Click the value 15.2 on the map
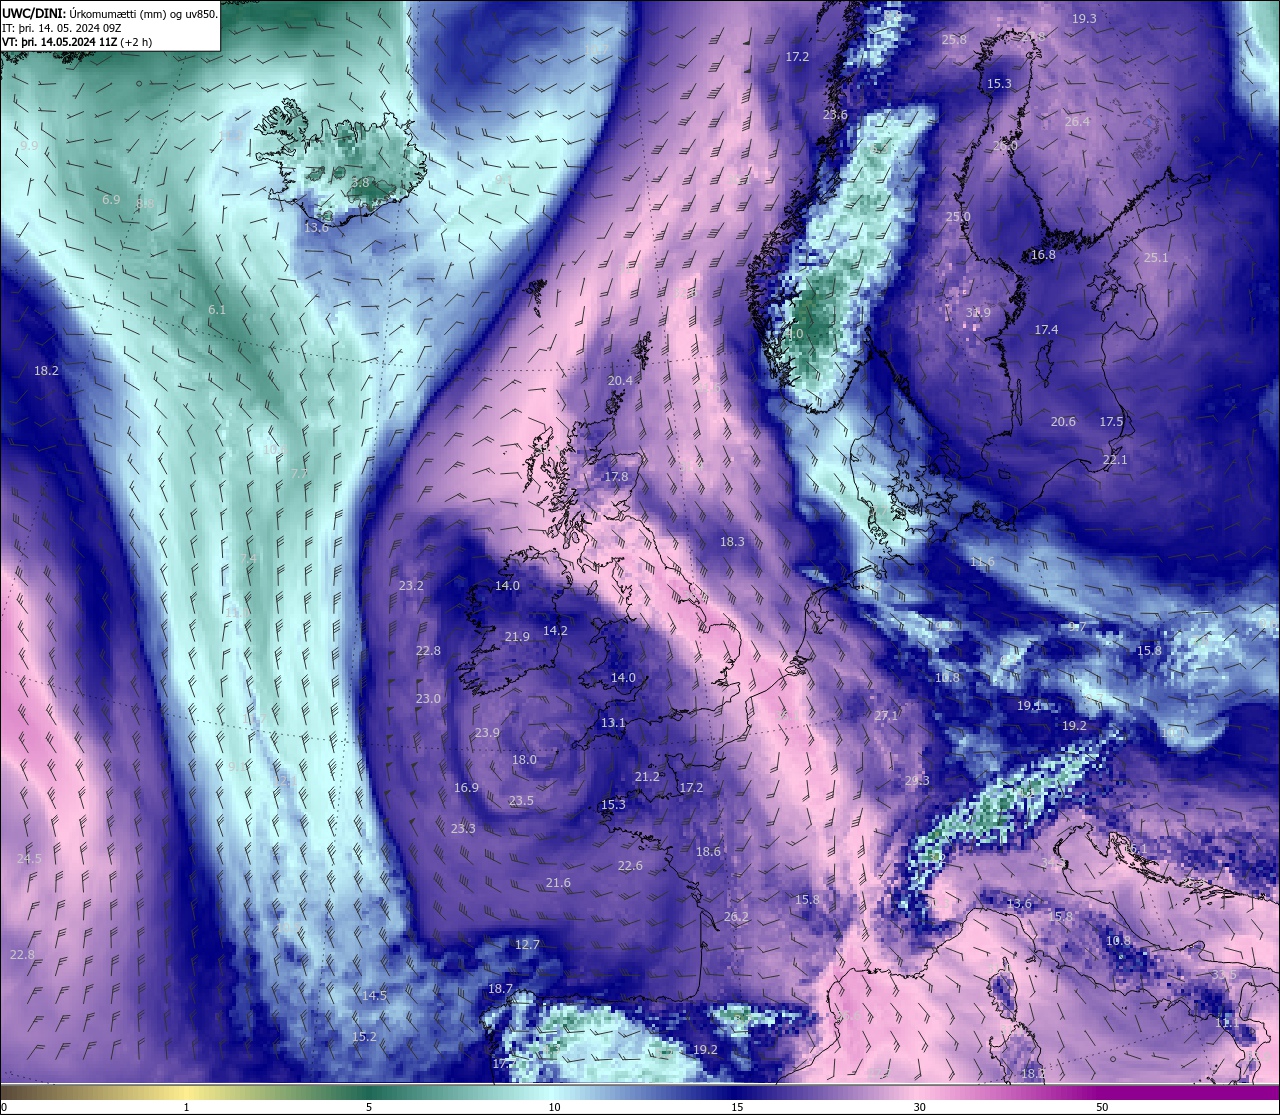Viewport: 1280px width, 1115px height. [364, 1037]
